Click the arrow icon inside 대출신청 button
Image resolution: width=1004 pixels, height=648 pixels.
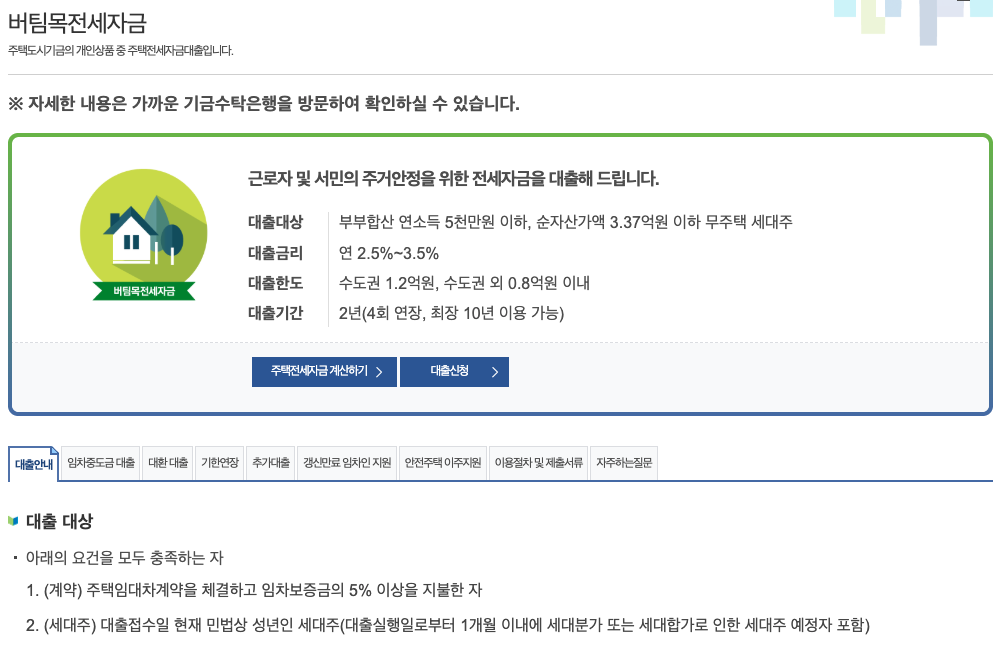pyautogui.click(x=492, y=371)
